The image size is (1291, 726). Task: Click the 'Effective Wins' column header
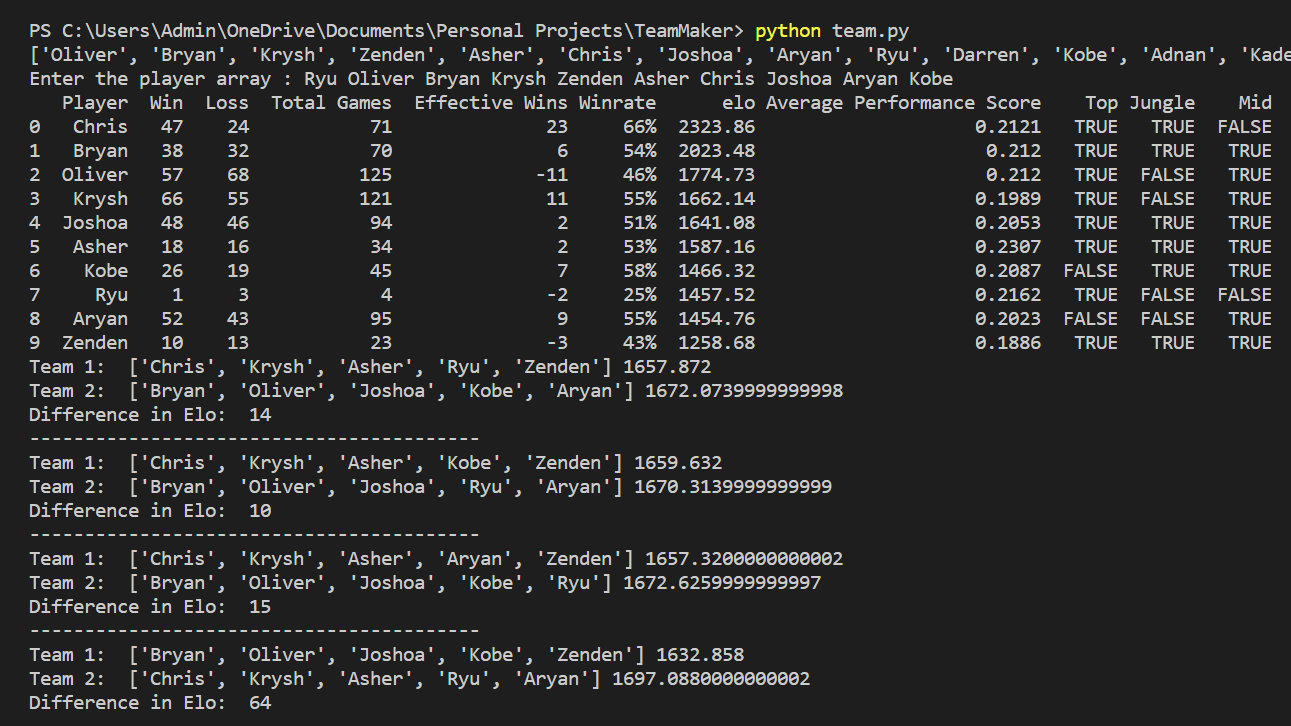[491, 103]
